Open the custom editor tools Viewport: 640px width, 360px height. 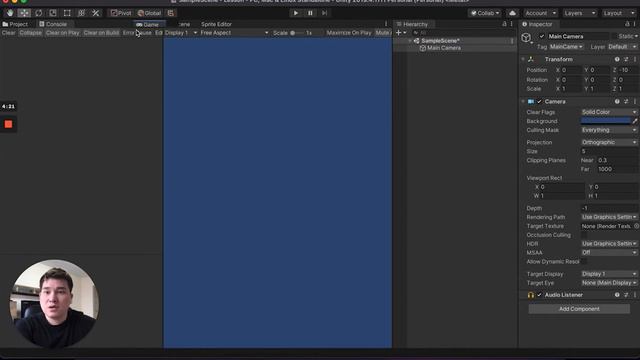click(x=96, y=13)
